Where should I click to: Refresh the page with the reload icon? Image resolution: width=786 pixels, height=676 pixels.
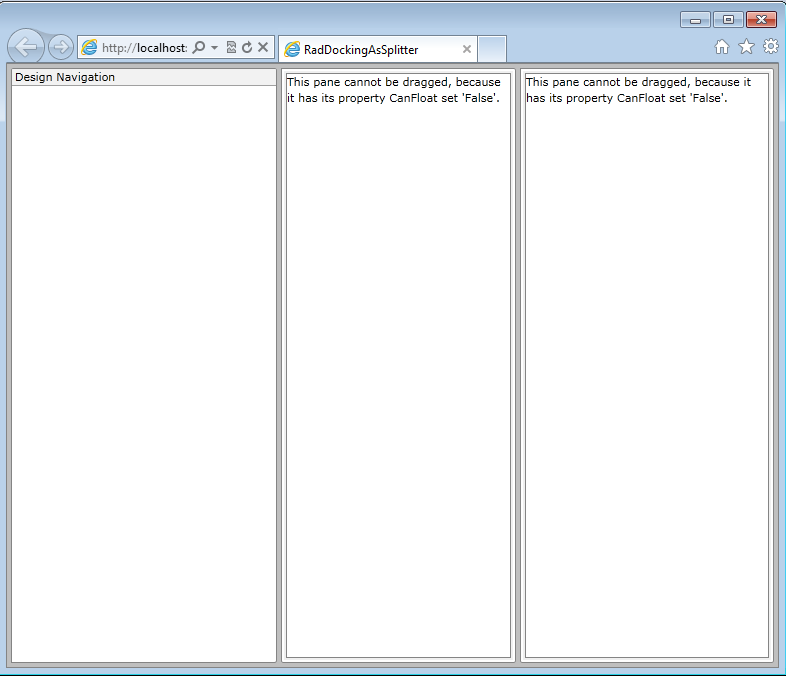click(x=247, y=47)
